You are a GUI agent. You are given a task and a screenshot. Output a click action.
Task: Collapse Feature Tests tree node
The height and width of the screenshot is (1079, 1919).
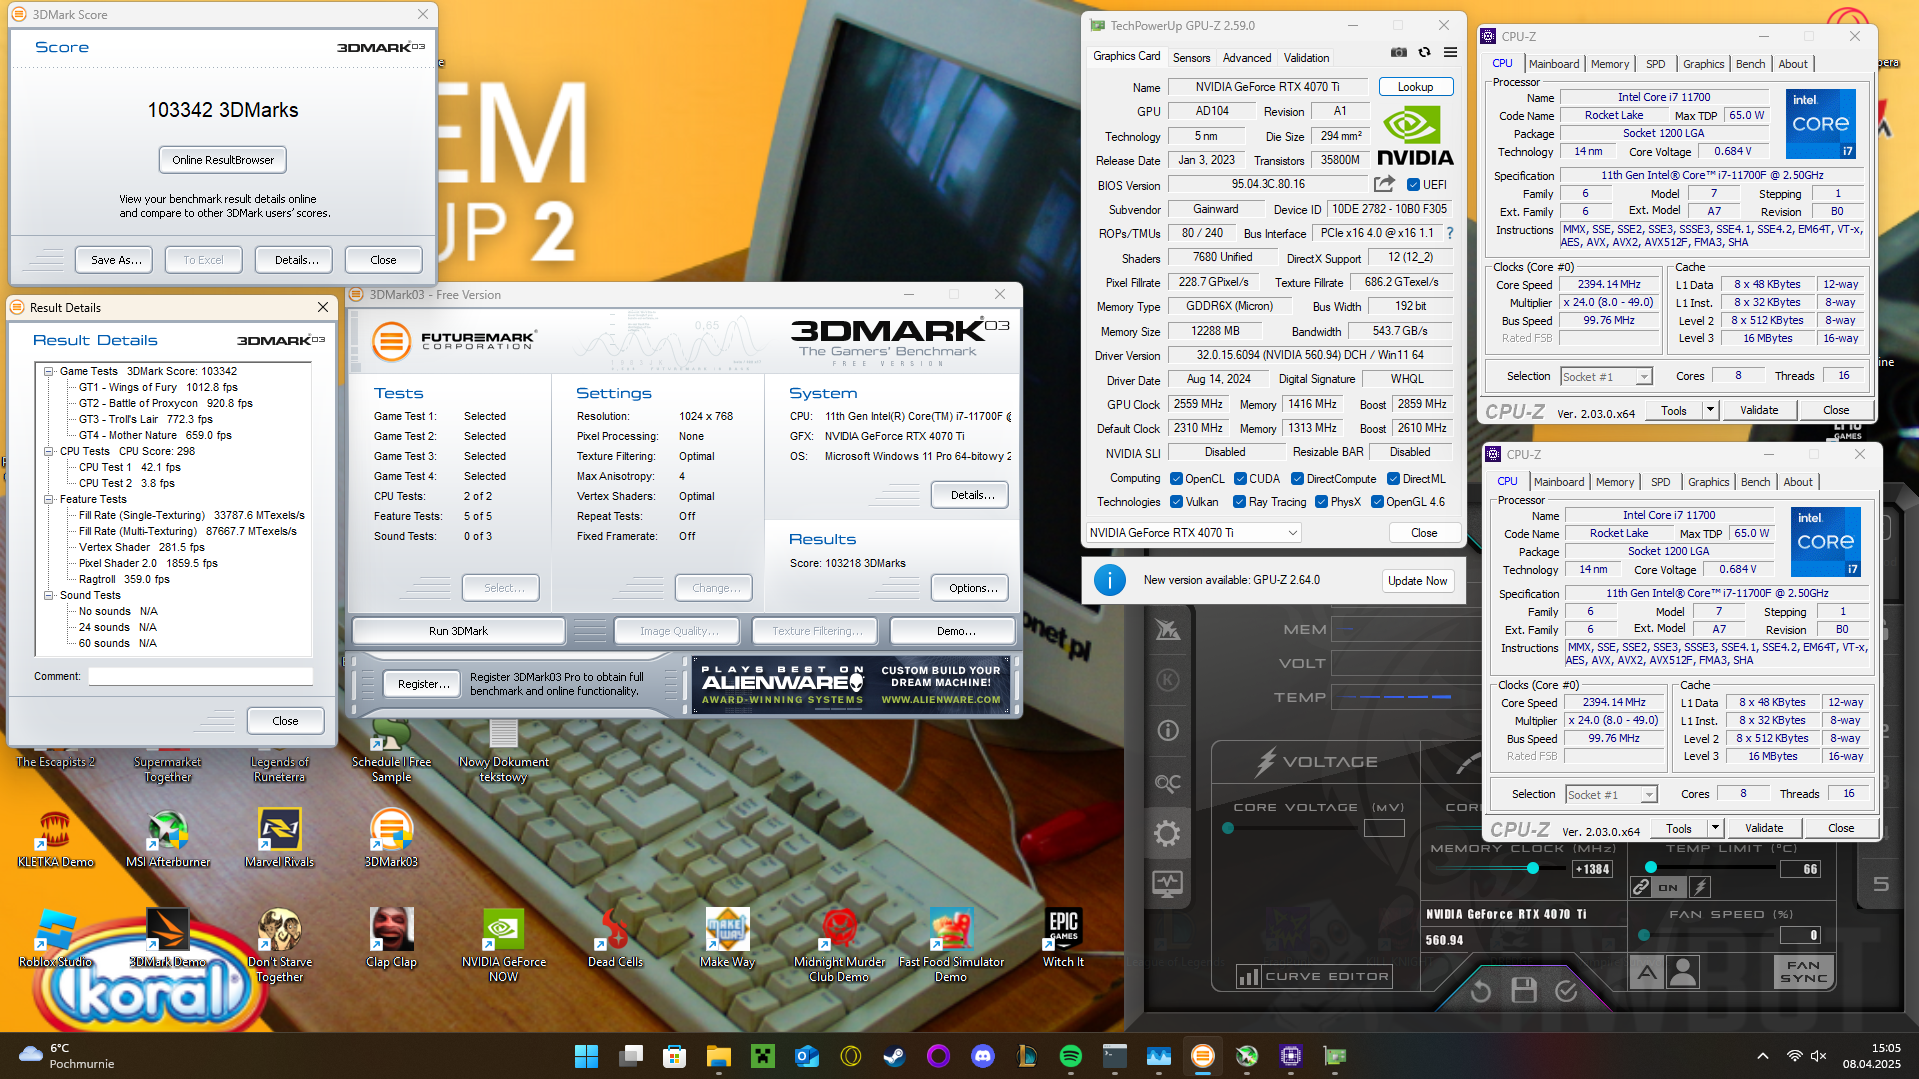[x=48, y=499]
